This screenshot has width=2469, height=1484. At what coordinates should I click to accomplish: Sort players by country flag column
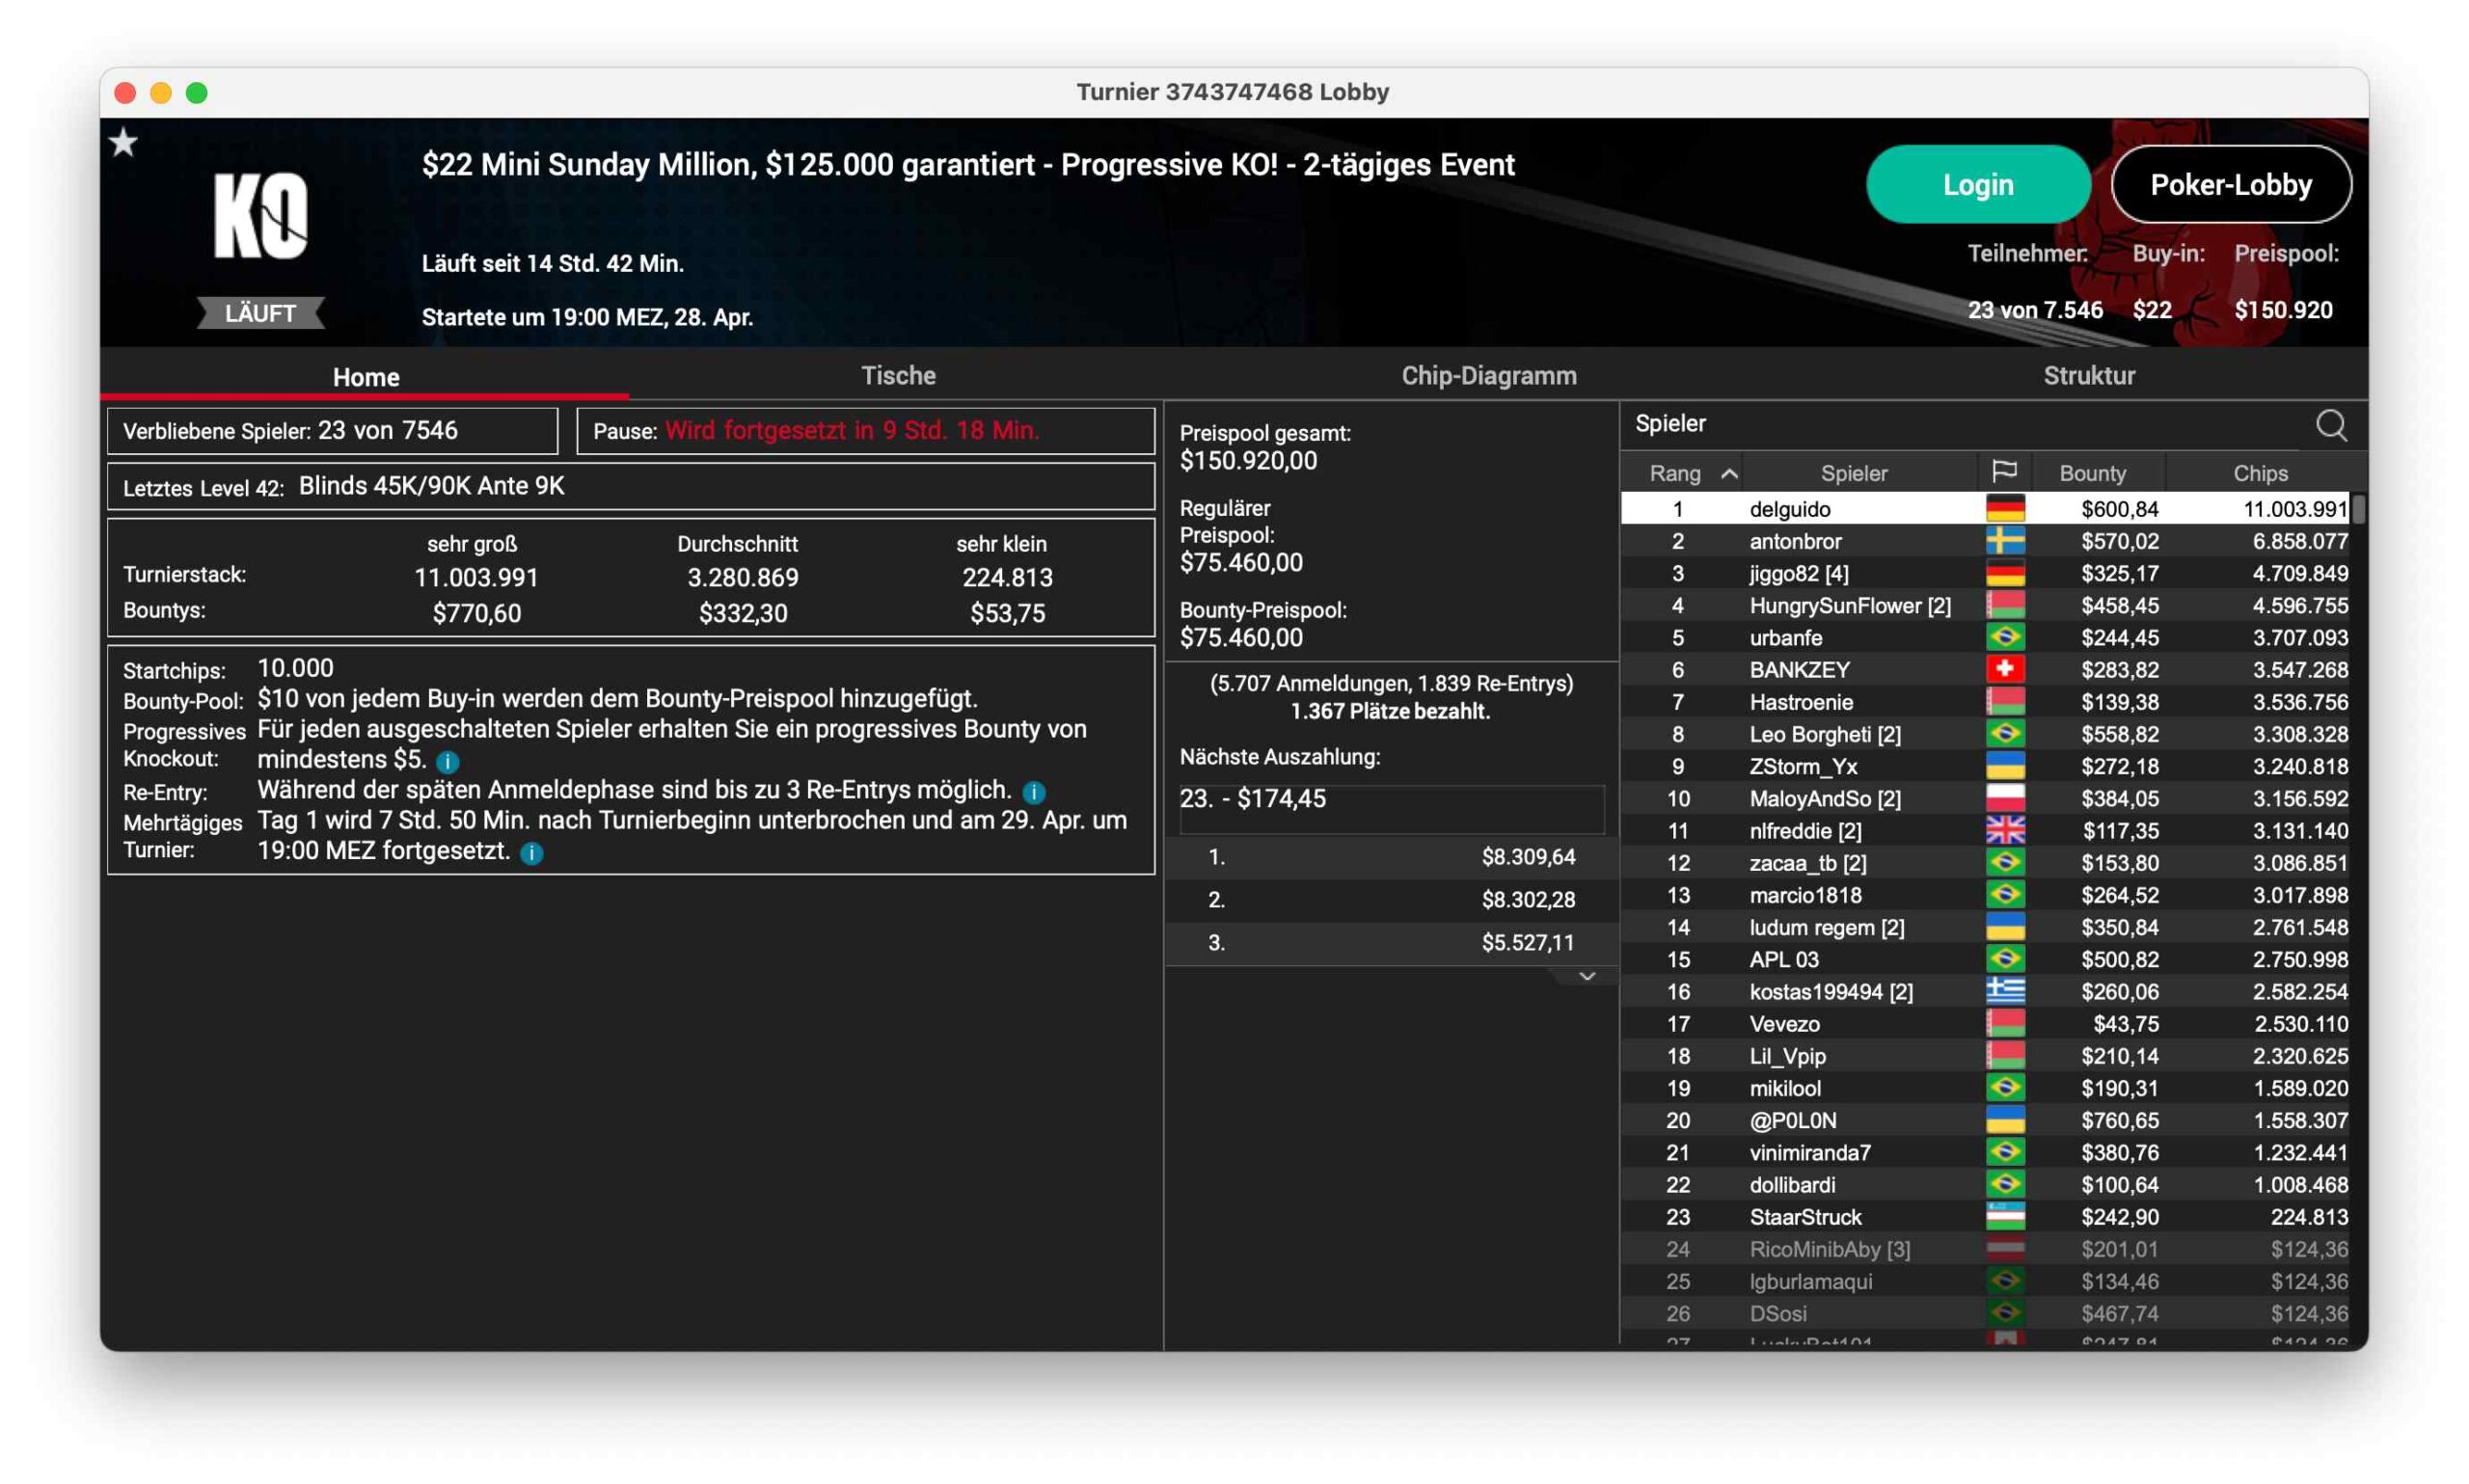(2003, 472)
